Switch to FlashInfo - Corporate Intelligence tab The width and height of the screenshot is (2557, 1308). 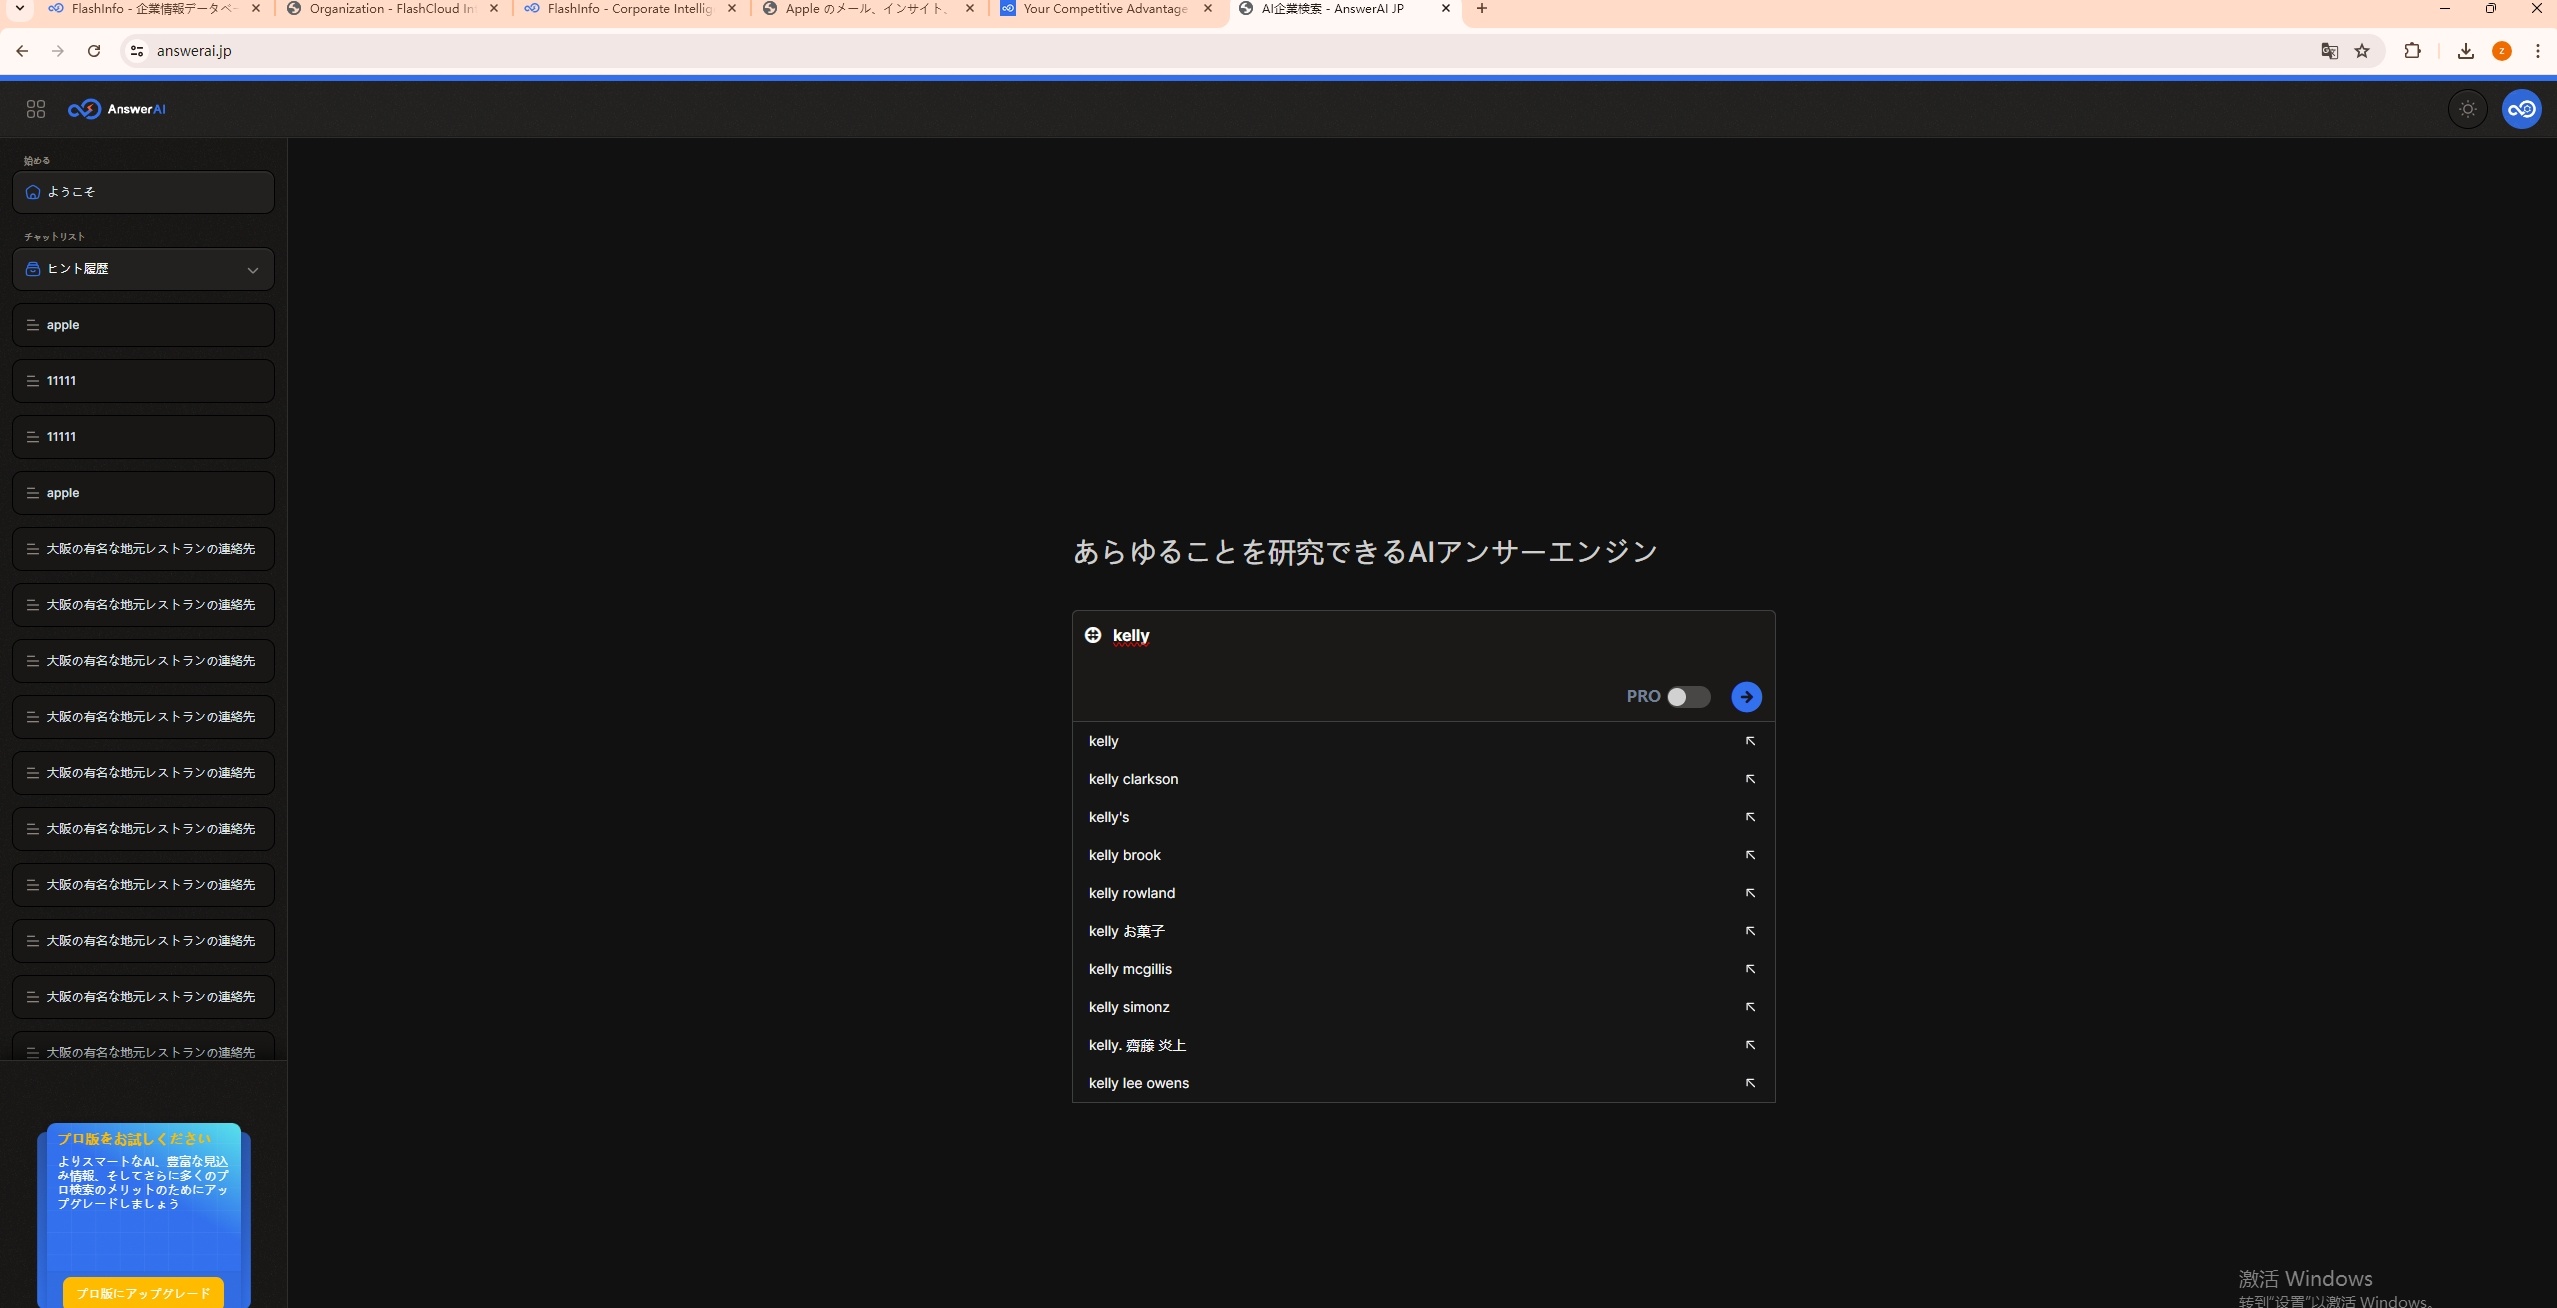pyautogui.click(x=629, y=9)
